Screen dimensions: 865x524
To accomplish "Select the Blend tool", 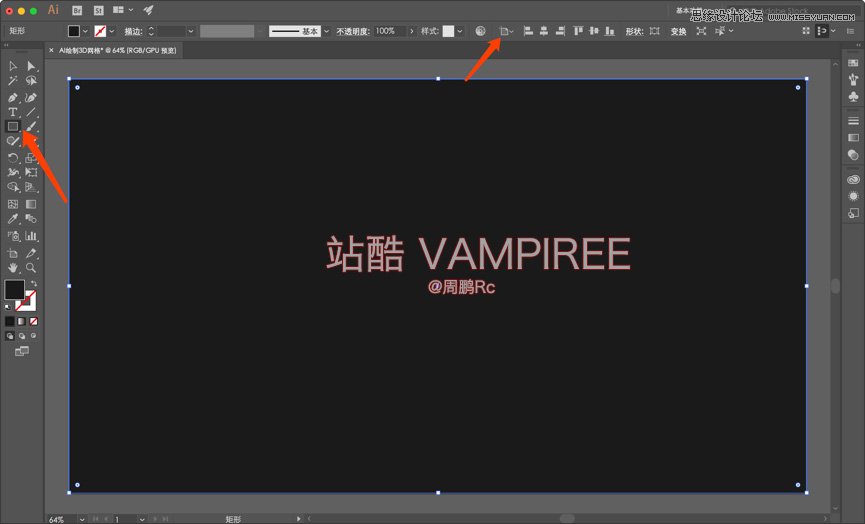I will click(31, 219).
